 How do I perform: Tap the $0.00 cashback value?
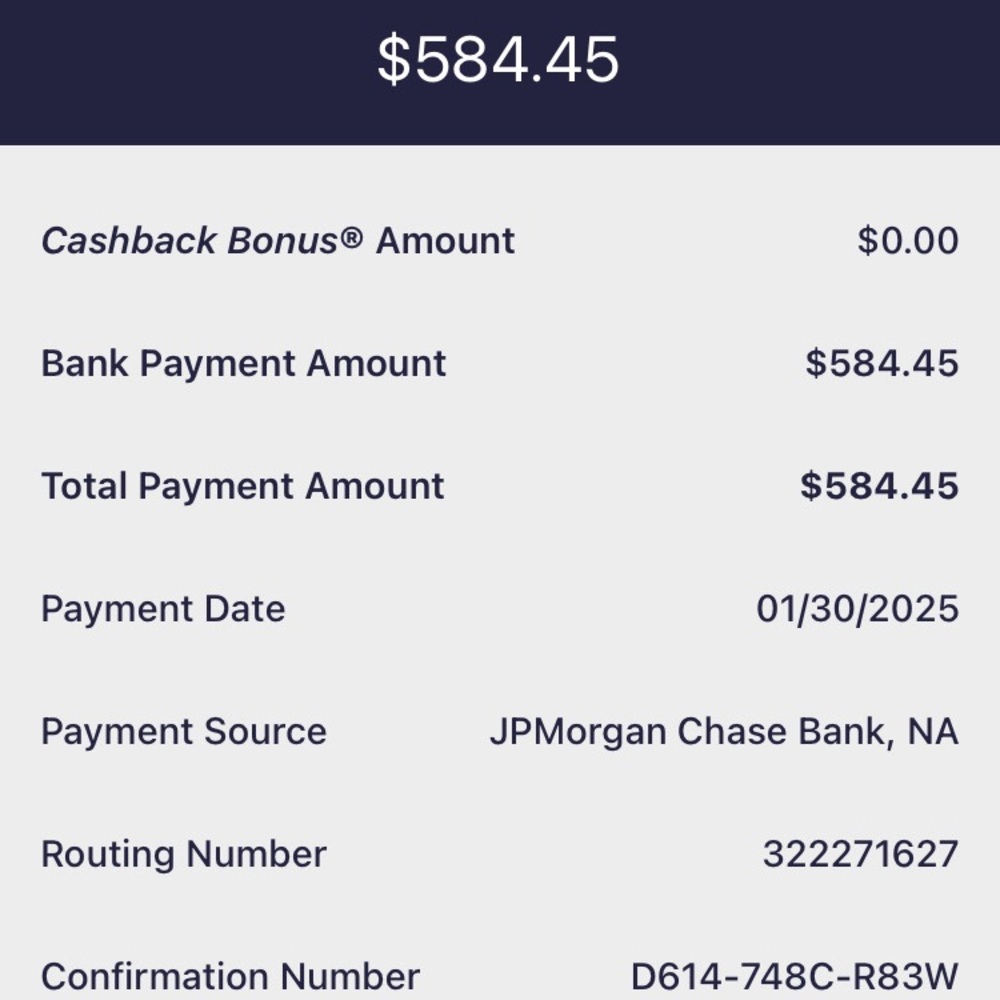pos(908,241)
